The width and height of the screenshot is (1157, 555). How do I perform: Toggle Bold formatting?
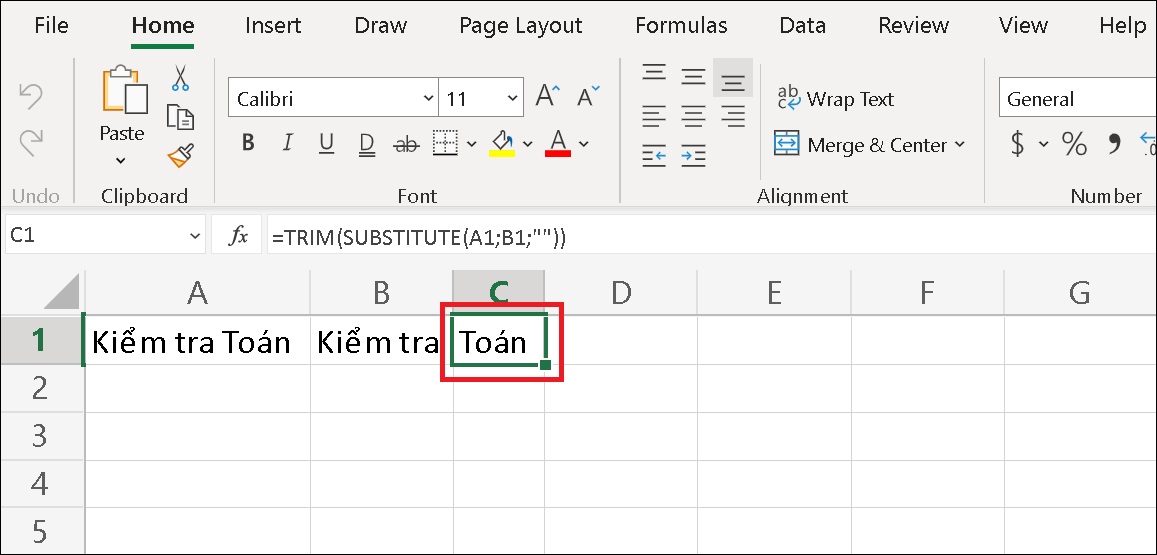(248, 143)
